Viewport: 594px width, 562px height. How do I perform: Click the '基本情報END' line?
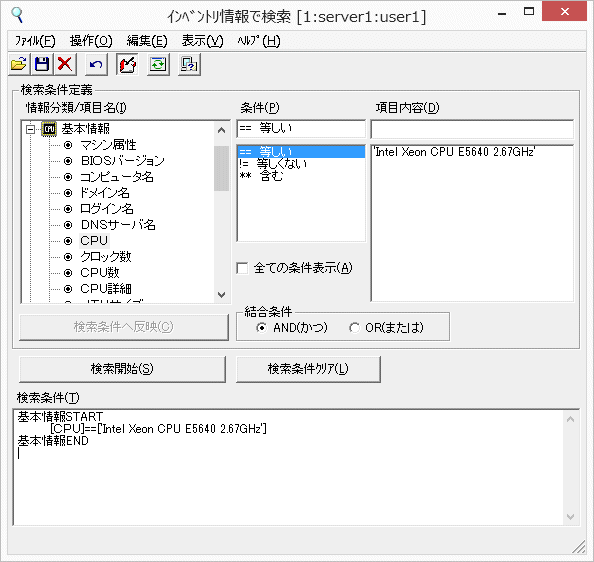pos(53,441)
